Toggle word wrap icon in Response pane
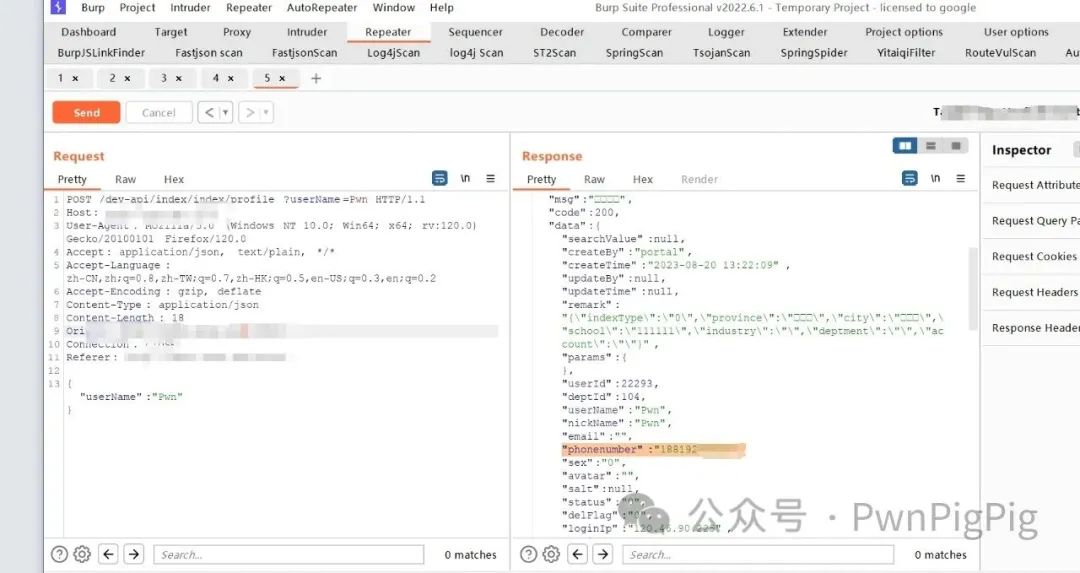1080x573 pixels. coord(910,178)
